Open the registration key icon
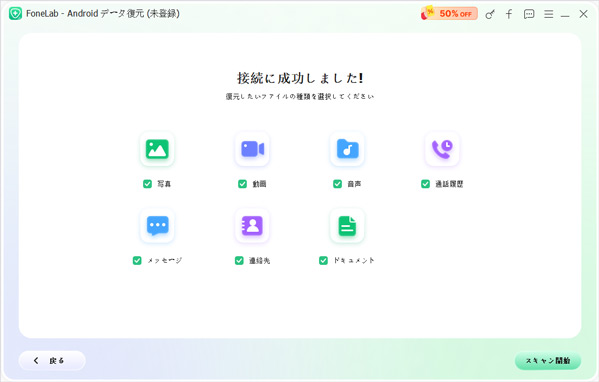 pos(490,15)
